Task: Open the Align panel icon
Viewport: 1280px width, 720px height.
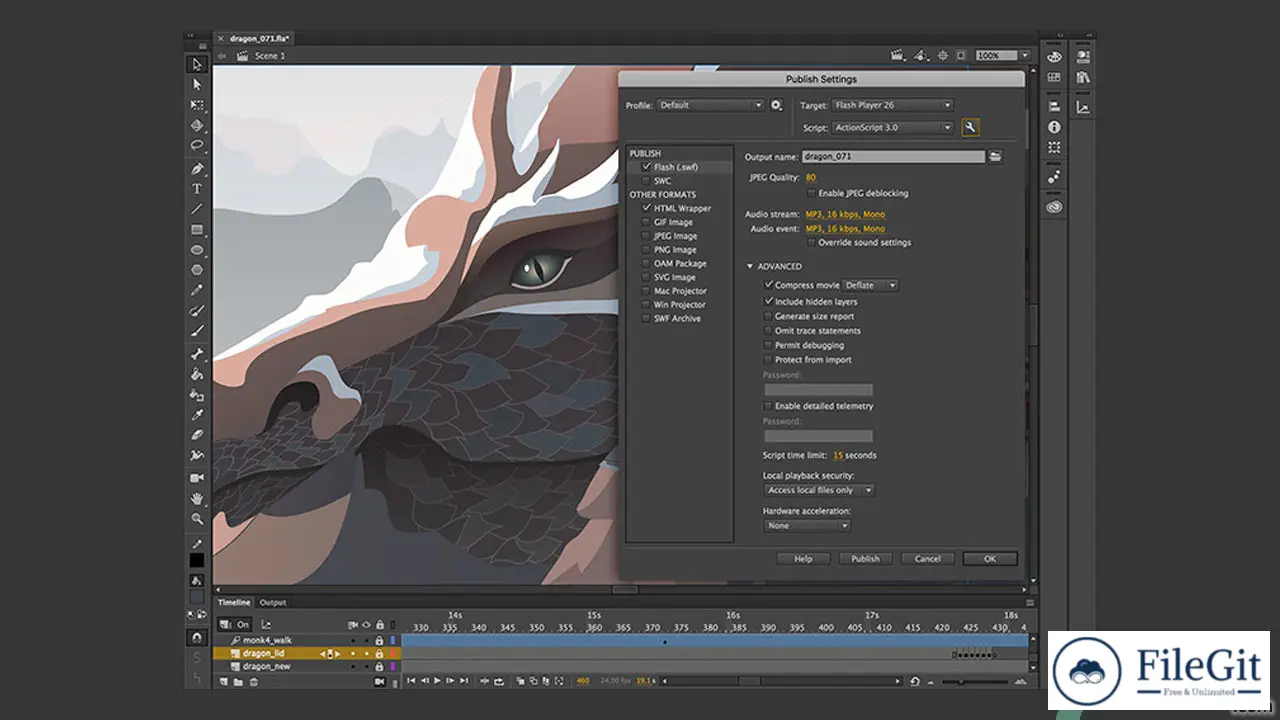Action: pyautogui.click(x=1054, y=107)
